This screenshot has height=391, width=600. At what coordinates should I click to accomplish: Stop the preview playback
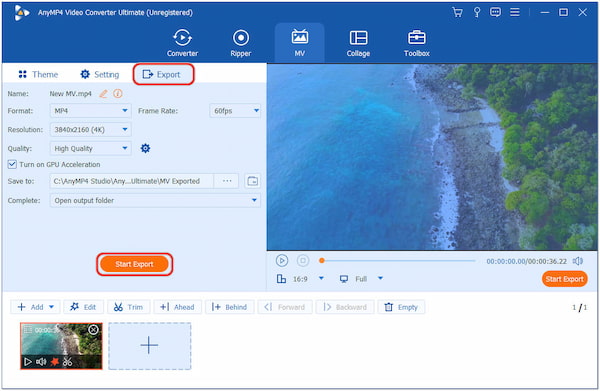tap(303, 261)
